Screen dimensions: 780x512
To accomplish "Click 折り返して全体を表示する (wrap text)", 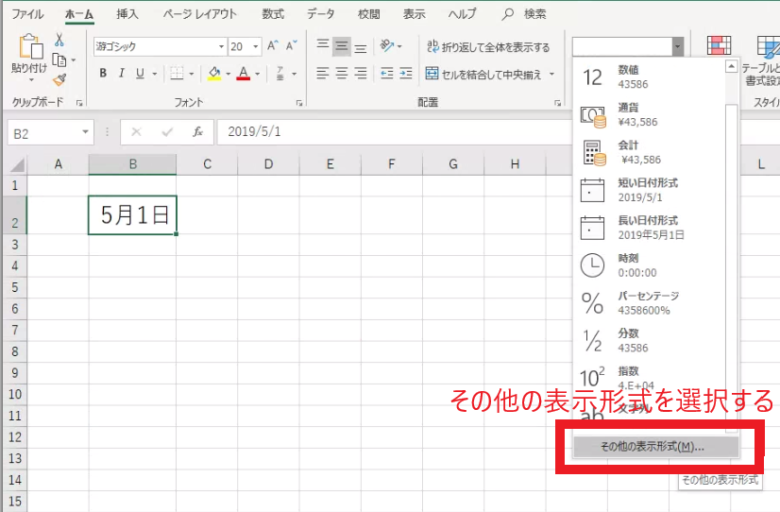I will pos(488,47).
